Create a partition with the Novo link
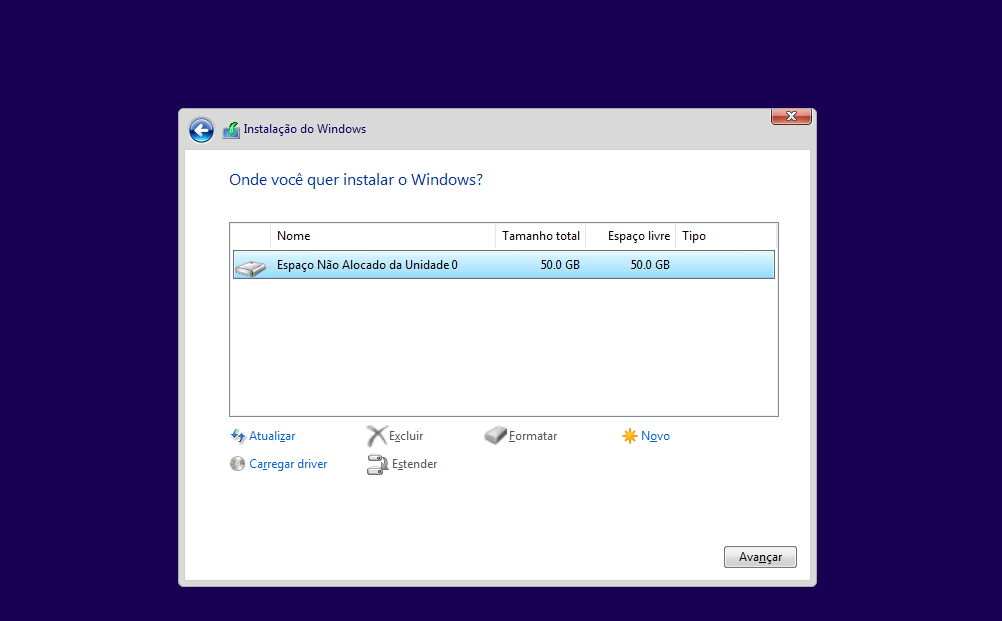Image resolution: width=1002 pixels, height=621 pixels. tap(655, 436)
